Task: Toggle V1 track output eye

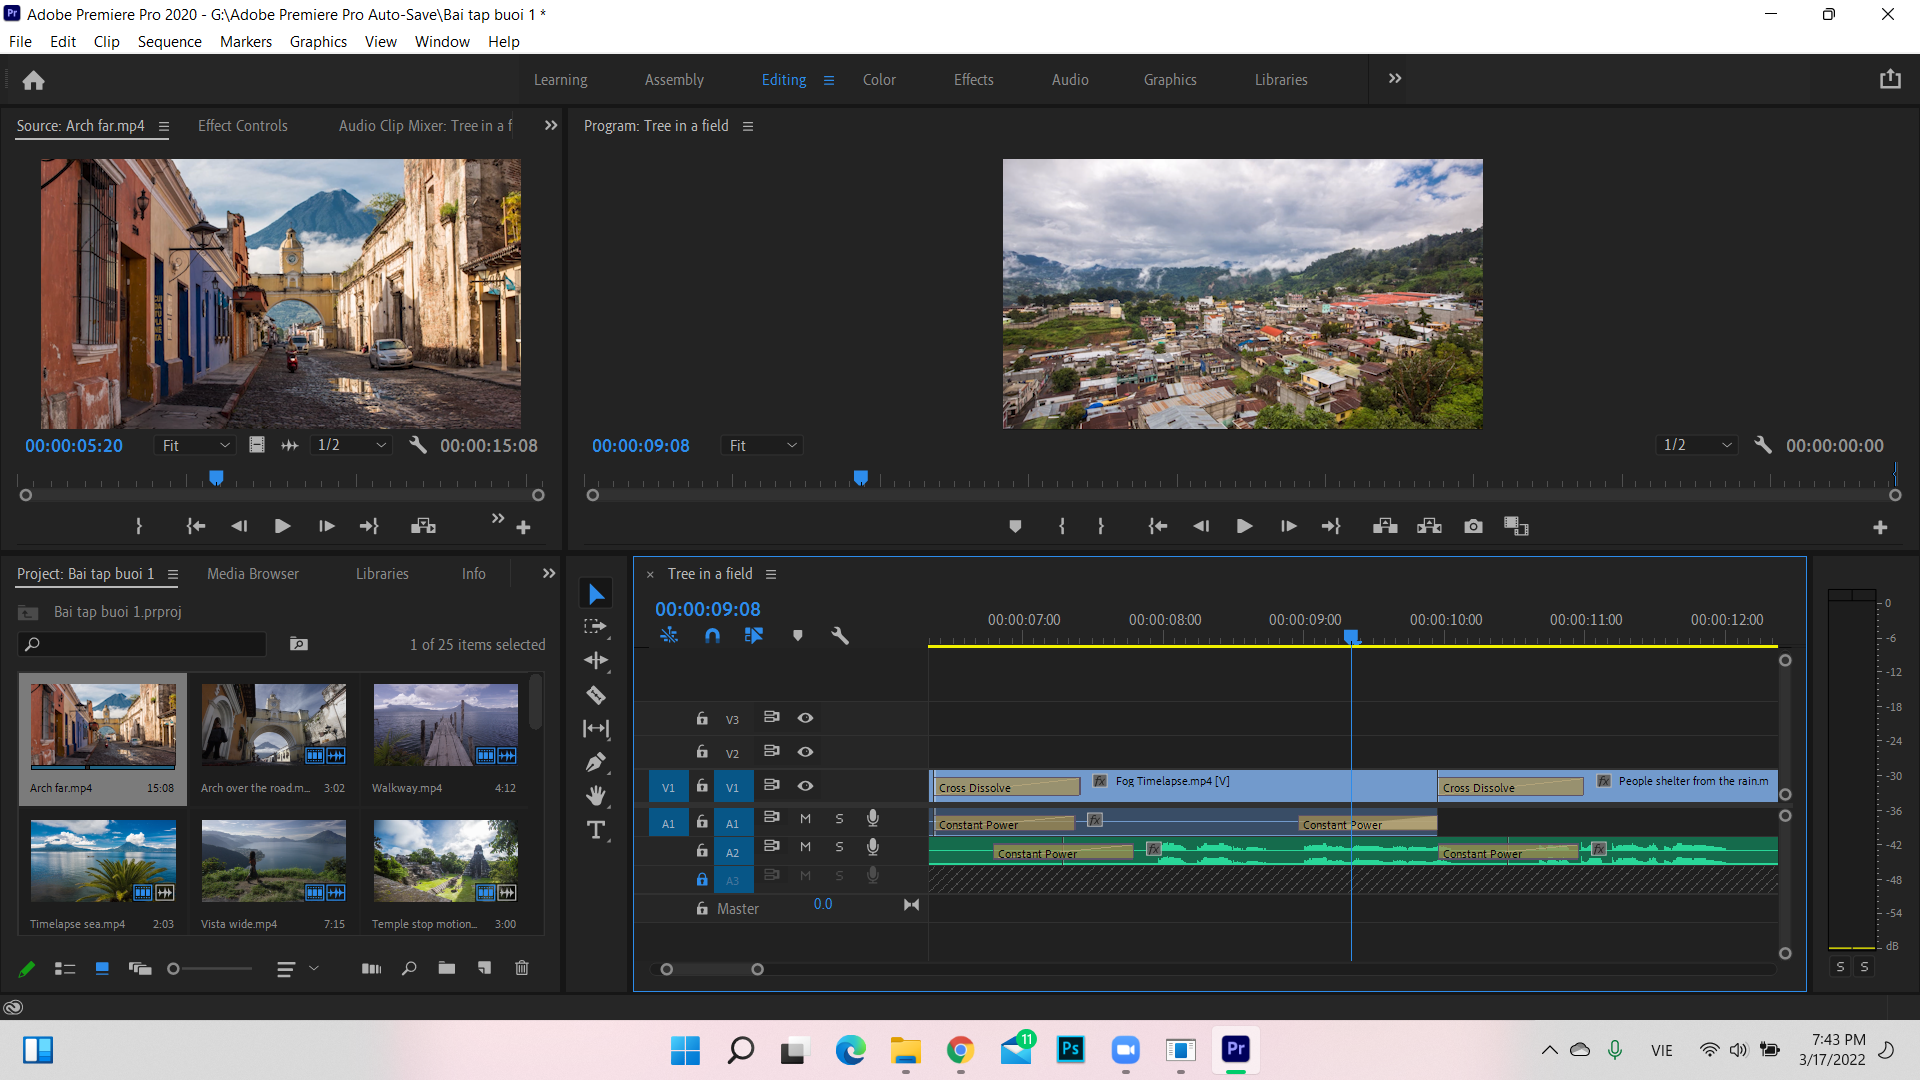Action: (805, 786)
